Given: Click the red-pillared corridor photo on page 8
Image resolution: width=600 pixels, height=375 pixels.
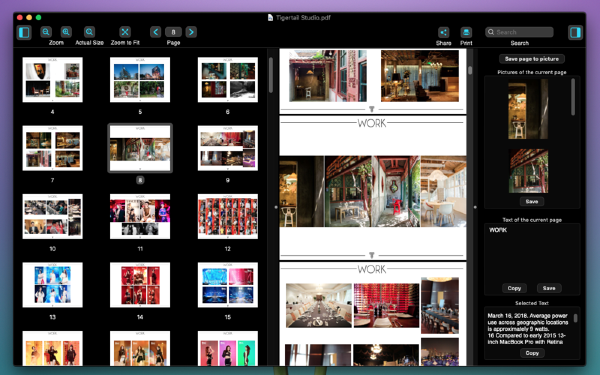Looking at the screenshot, I should (395, 191).
